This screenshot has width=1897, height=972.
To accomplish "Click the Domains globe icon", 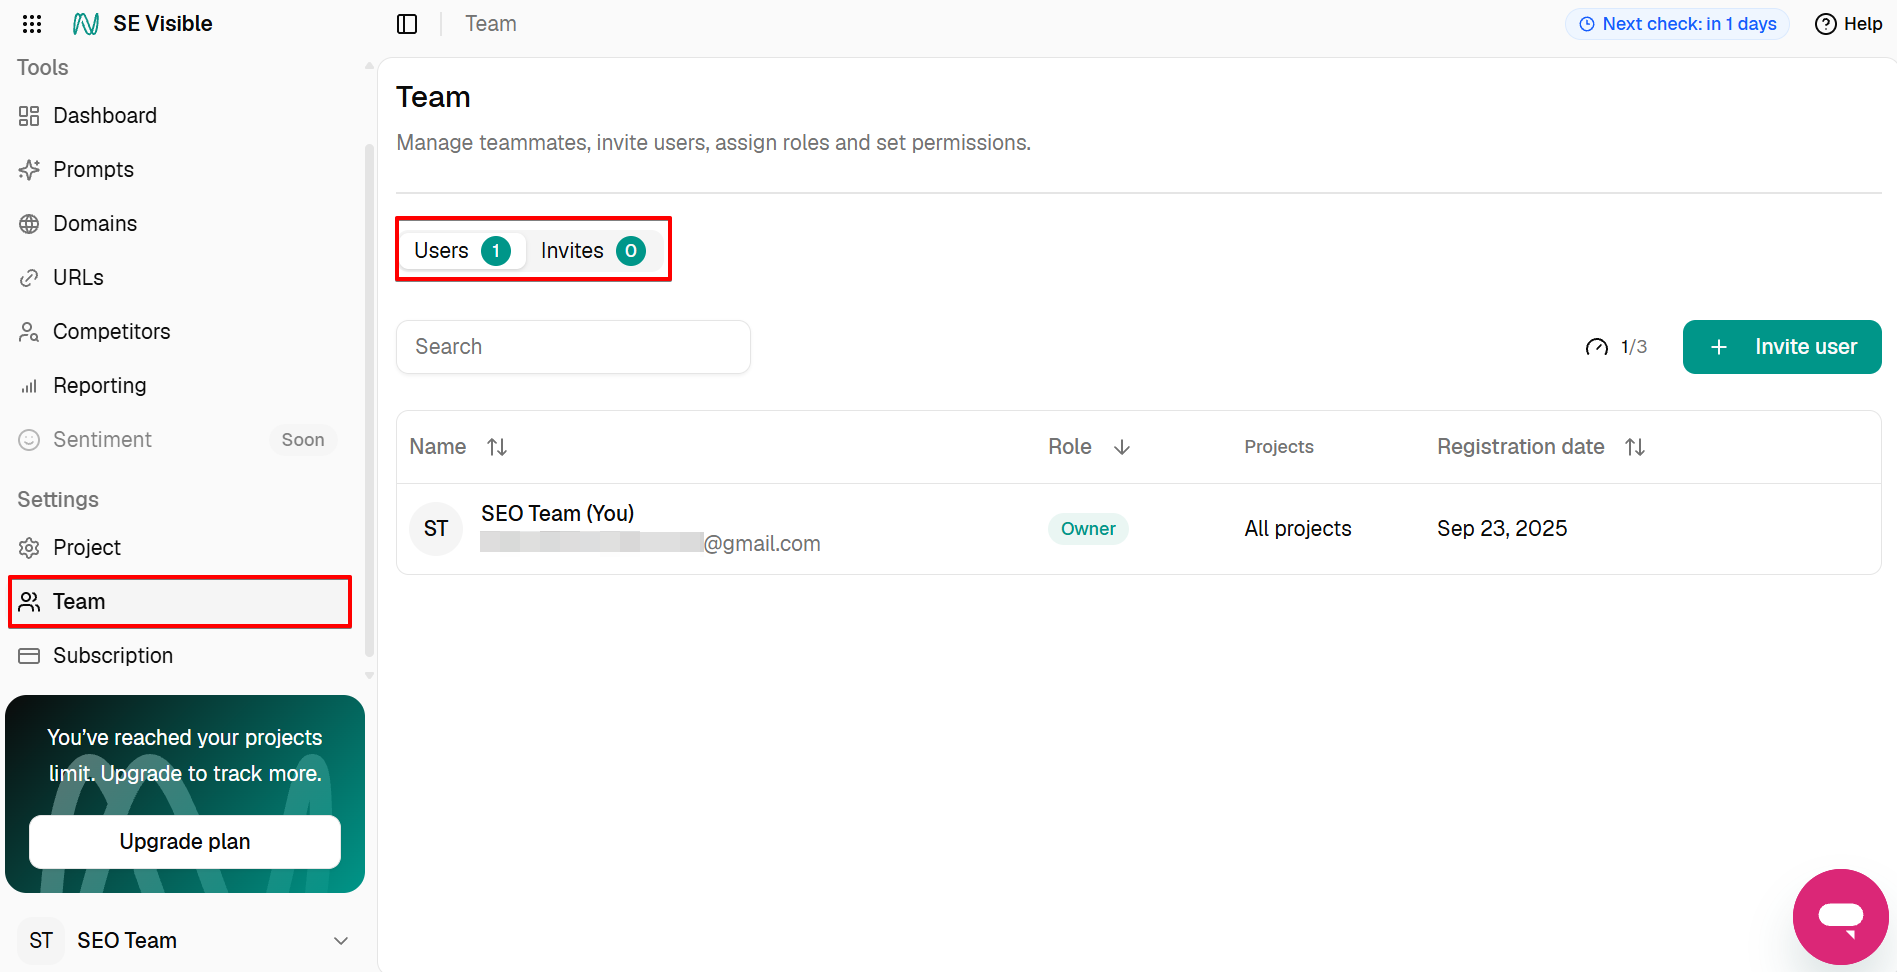I will (29, 224).
